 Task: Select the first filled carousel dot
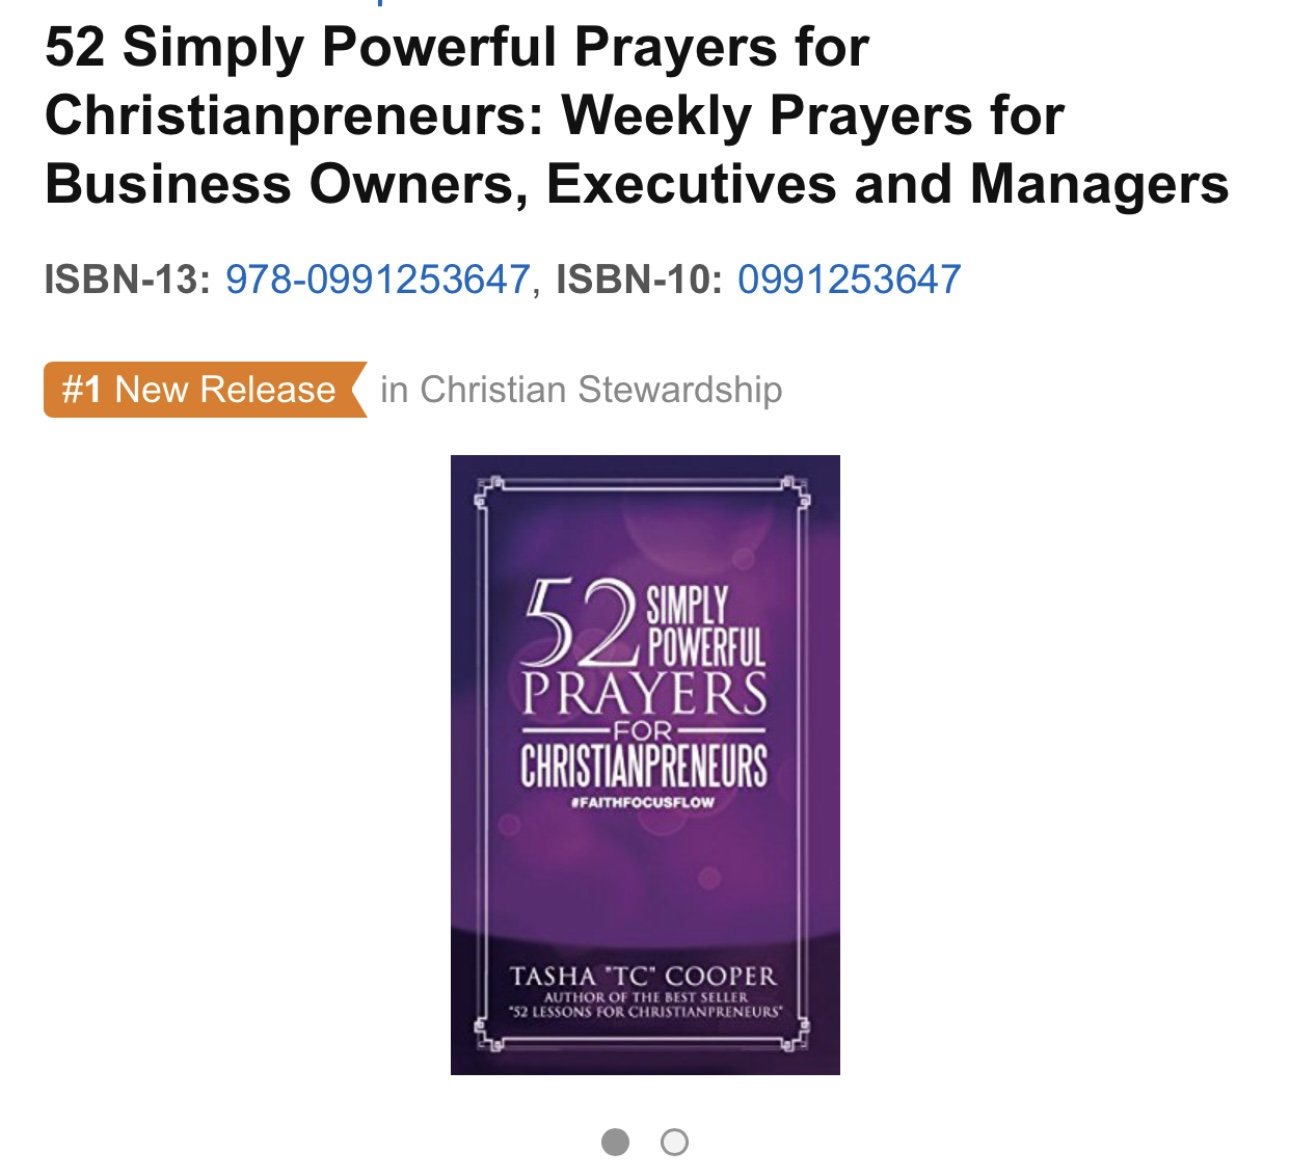615,1141
